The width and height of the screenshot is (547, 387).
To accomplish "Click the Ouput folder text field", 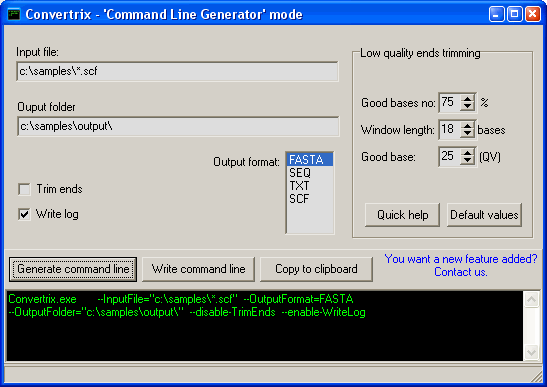I will pos(178,126).
